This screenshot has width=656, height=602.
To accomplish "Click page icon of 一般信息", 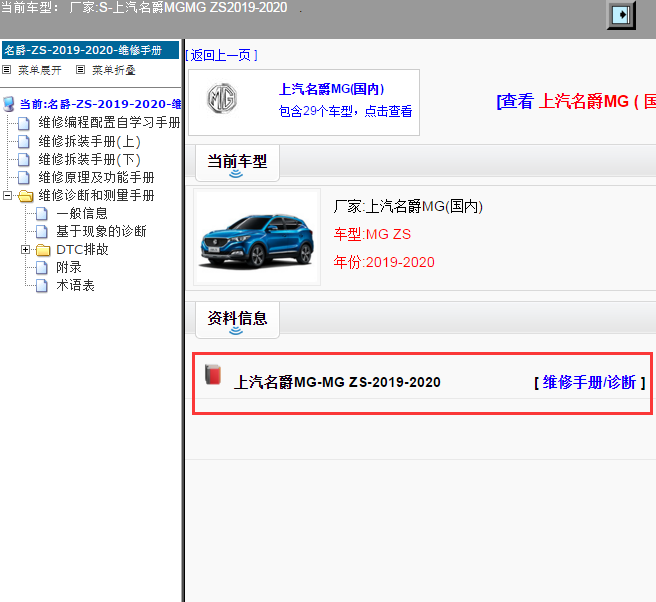I will pyautogui.click(x=42, y=214).
